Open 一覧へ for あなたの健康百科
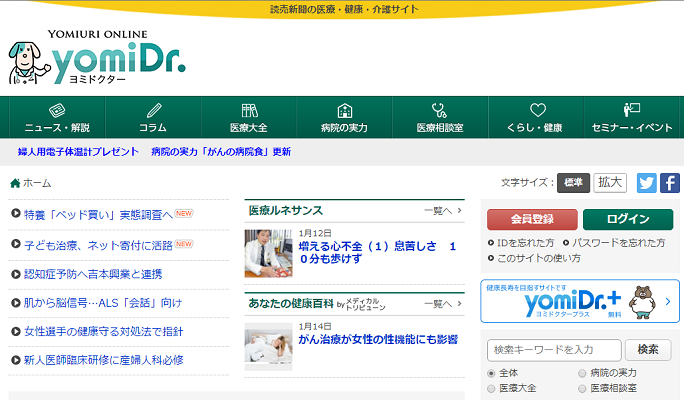Image resolution: width=684 pixels, height=400 pixels. (x=443, y=304)
